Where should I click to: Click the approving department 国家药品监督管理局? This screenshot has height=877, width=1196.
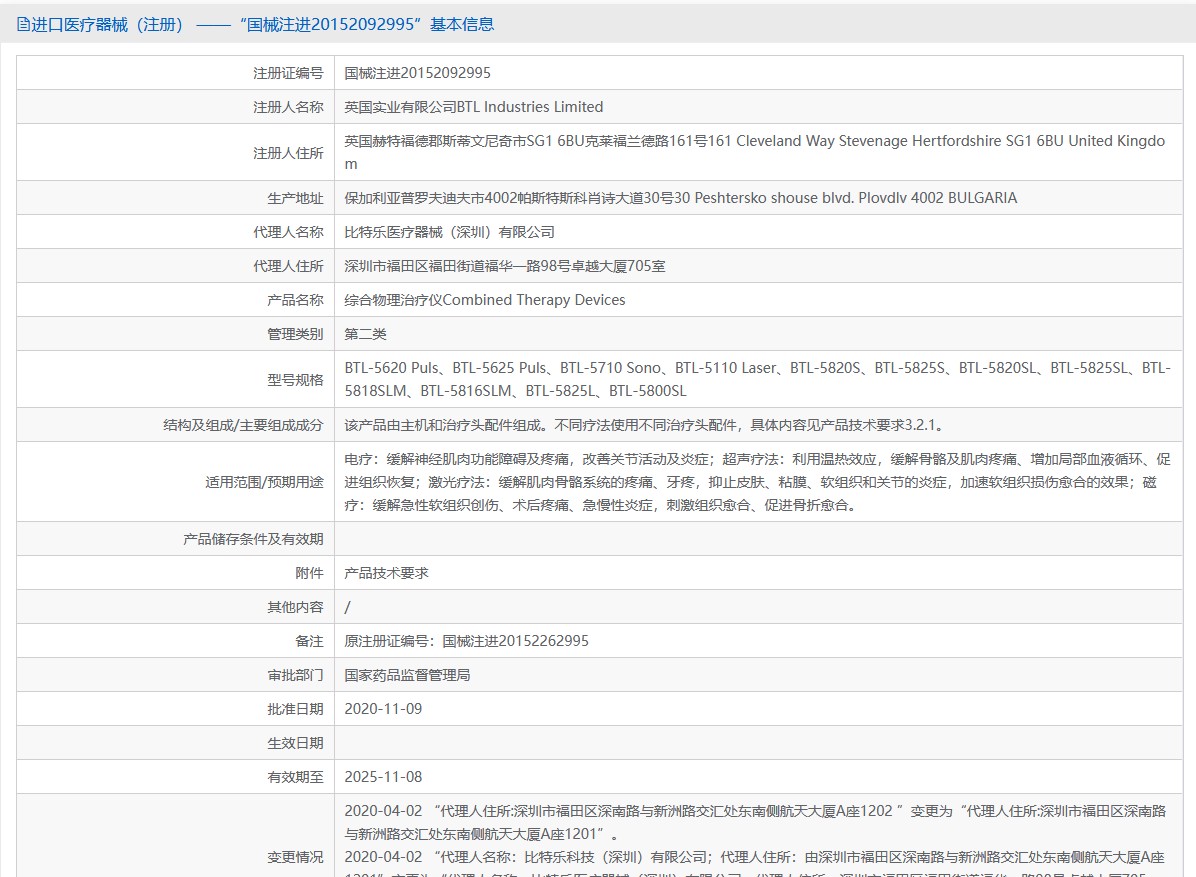point(407,675)
